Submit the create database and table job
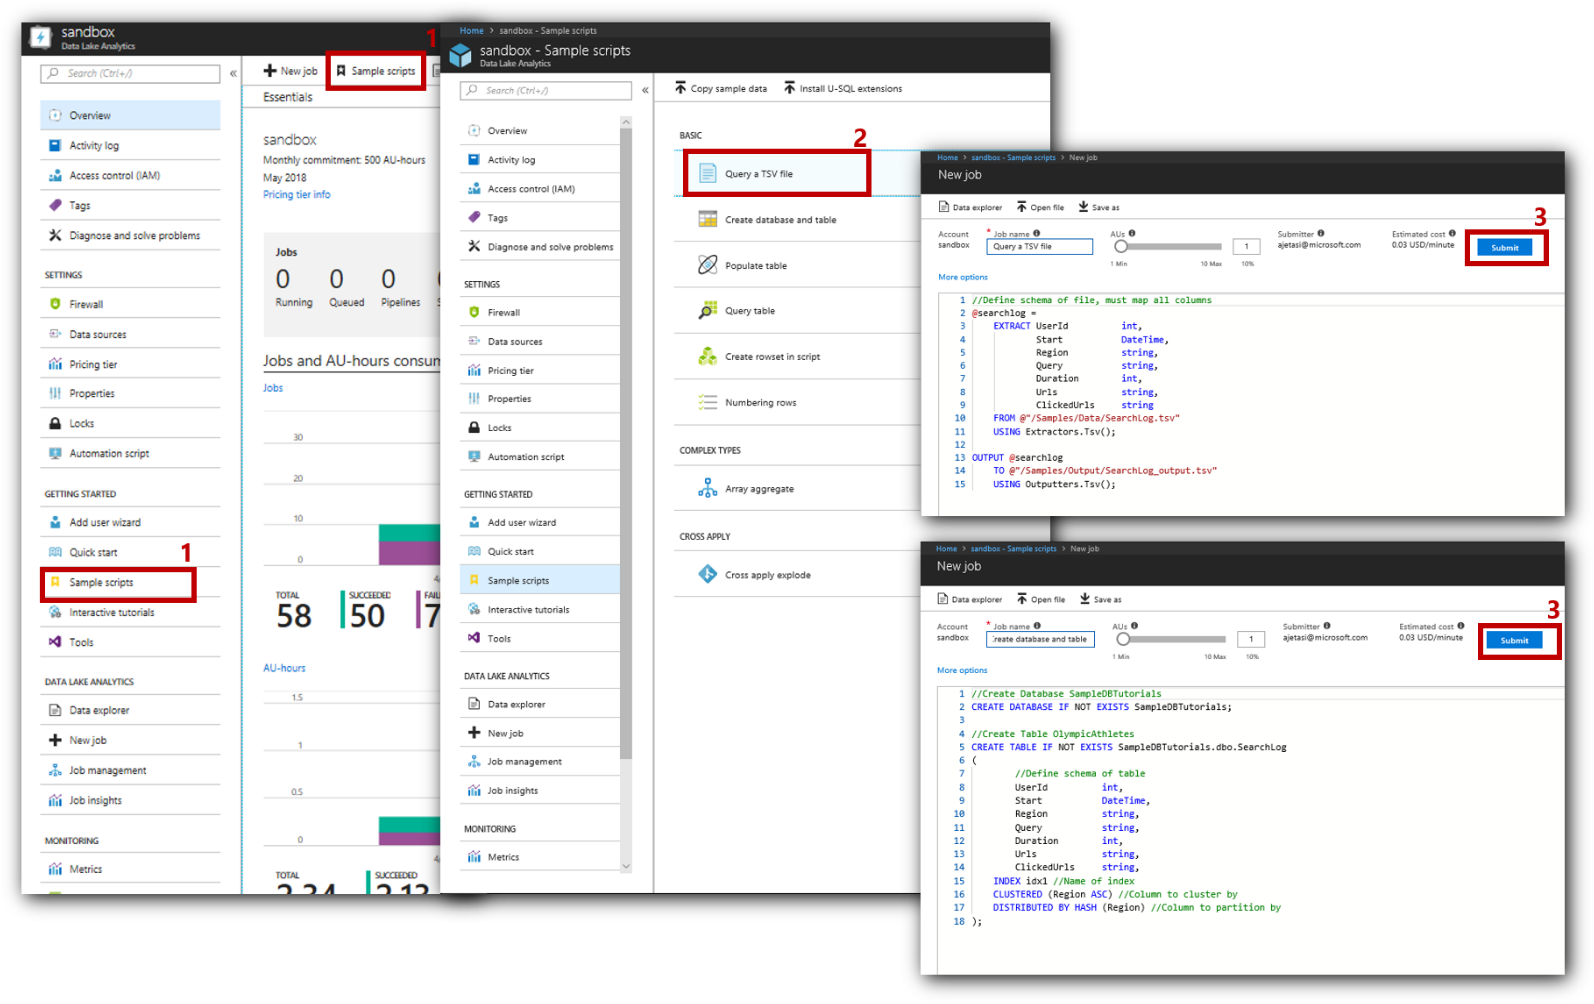The width and height of the screenshot is (1594, 1004). point(1515,641)
